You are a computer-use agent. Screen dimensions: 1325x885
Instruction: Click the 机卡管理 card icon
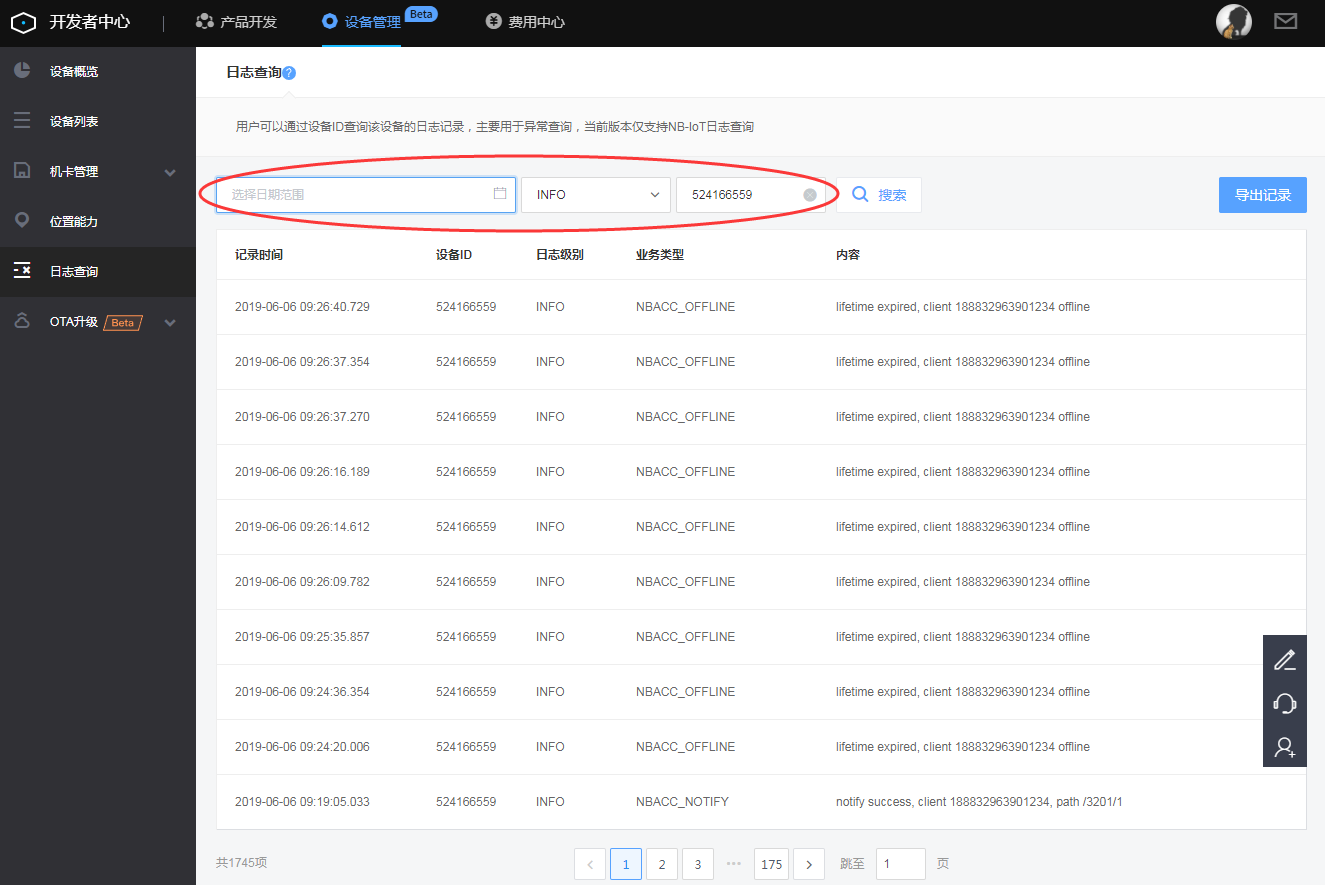pos(22,171)
